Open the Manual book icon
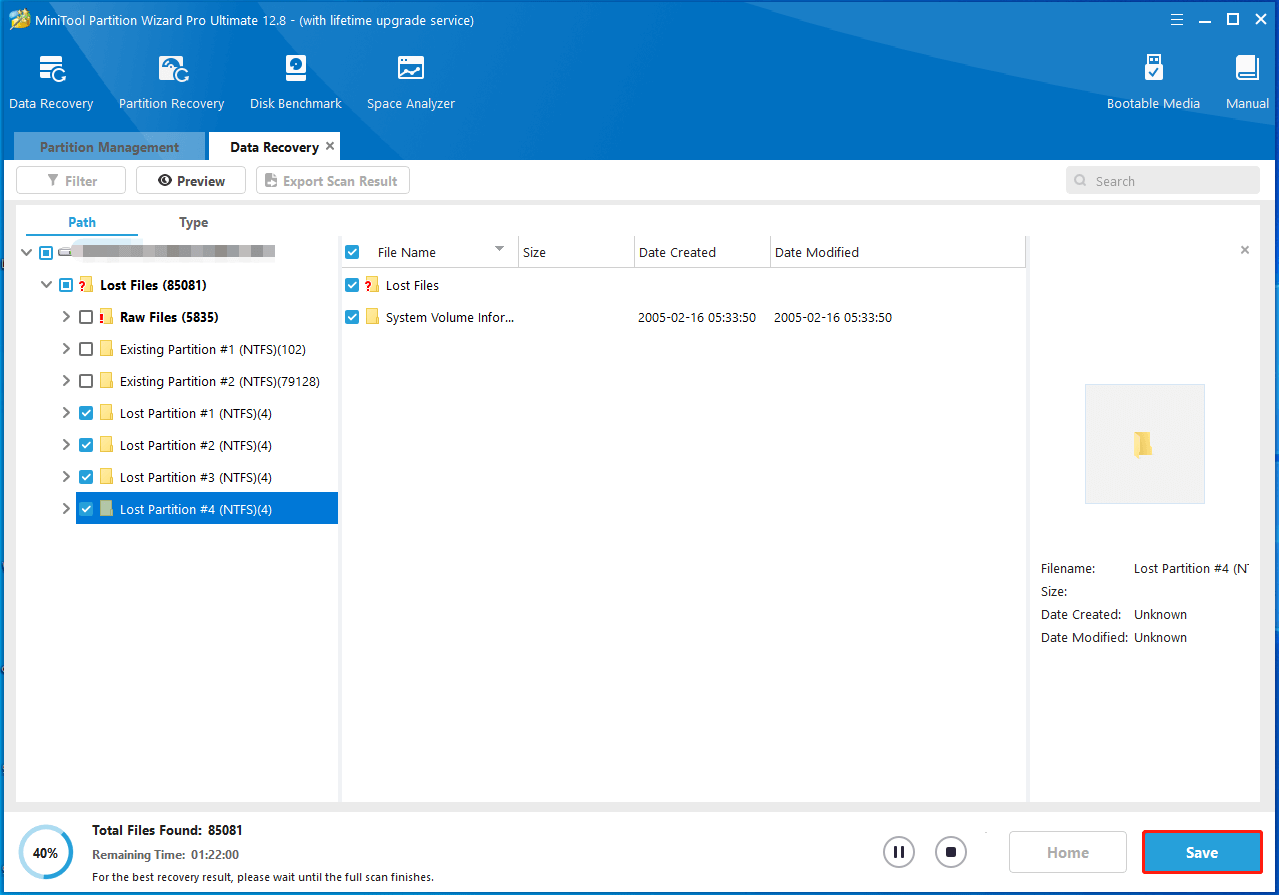The height and width of the screenshot is (895, 1279). (x=1247, y=69)
